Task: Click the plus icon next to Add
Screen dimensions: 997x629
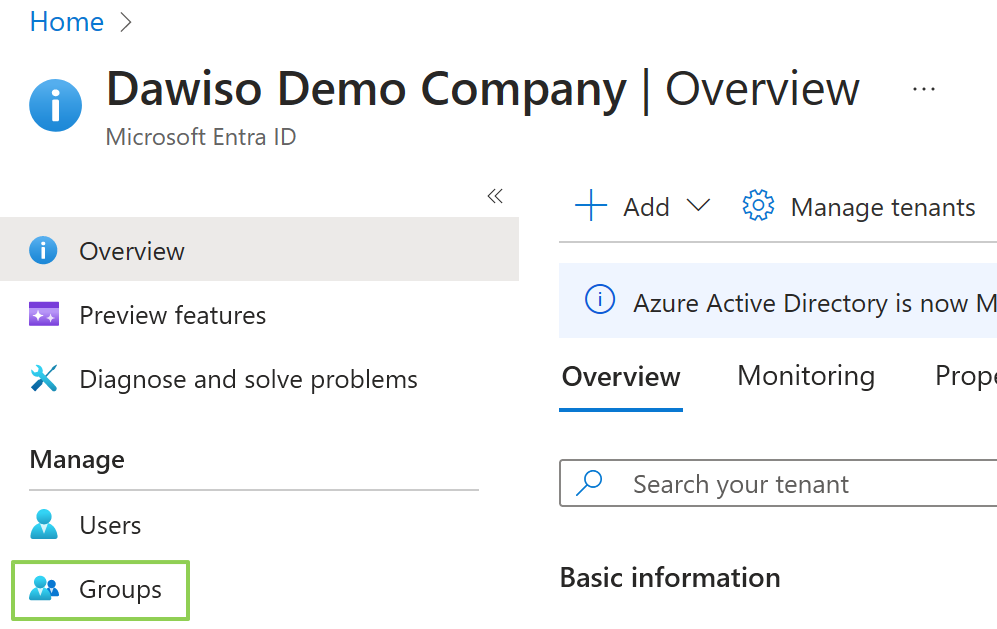Action: click(x=591, y=206)
